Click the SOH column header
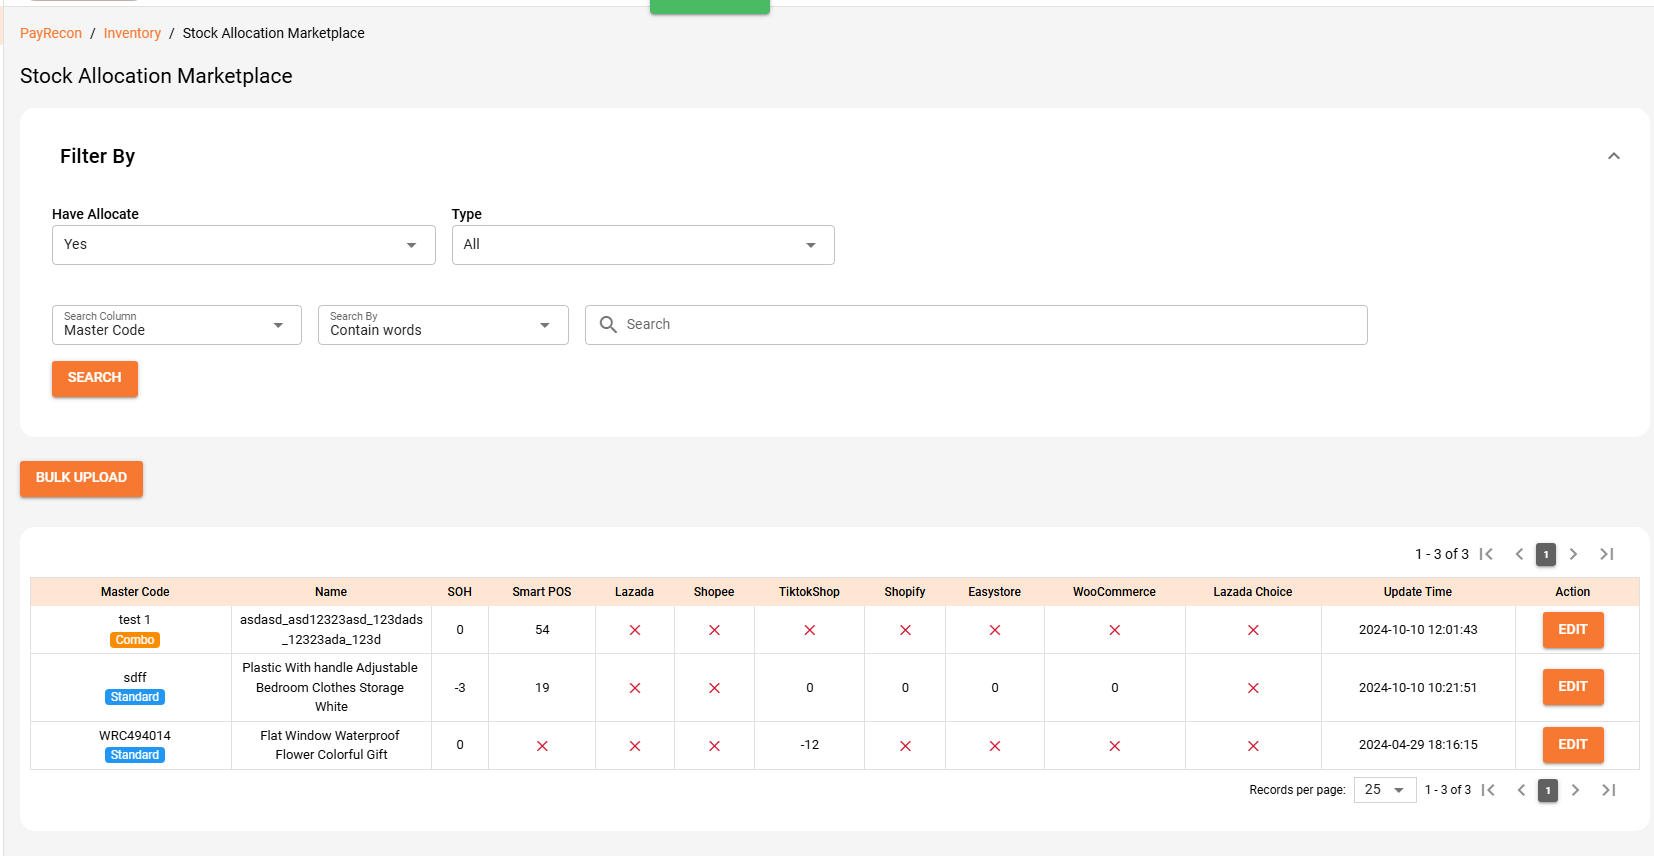Screen dimensions: 1654x856 point(460,592)
